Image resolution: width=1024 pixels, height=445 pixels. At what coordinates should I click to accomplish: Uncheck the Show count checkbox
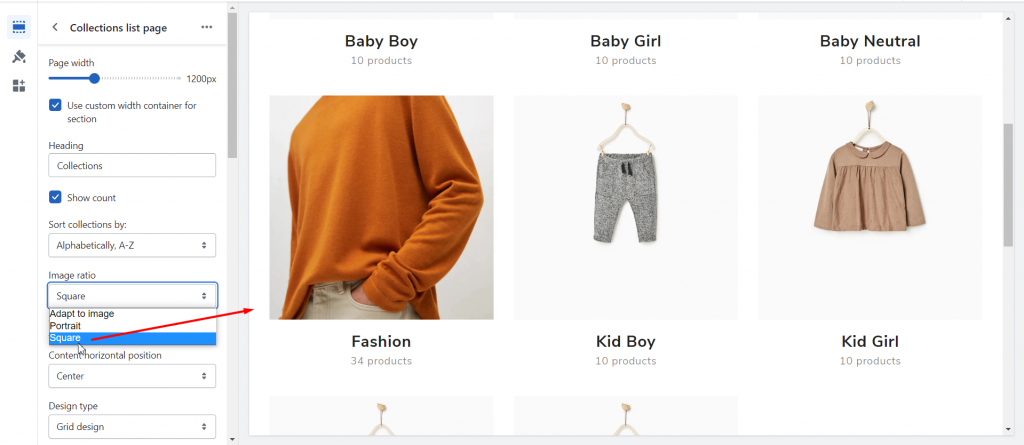(x=56, y=197)
